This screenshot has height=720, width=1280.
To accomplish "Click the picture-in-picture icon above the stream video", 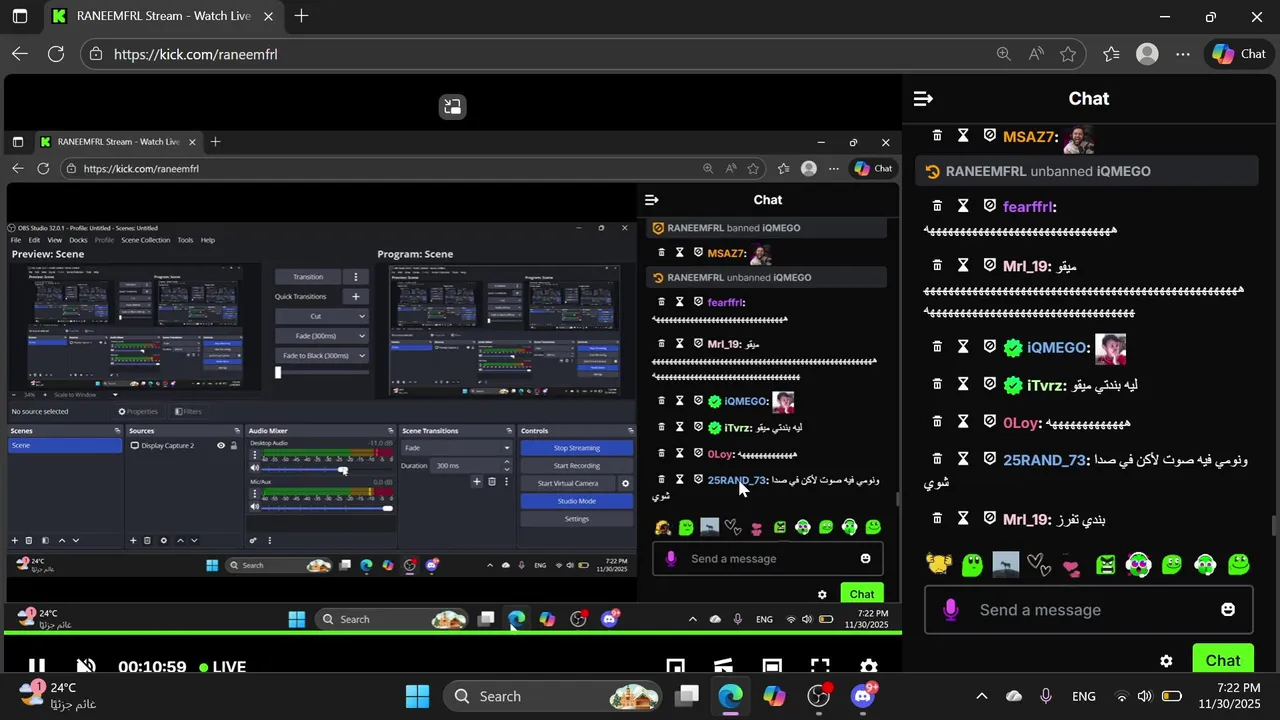I will click(453, 107).
